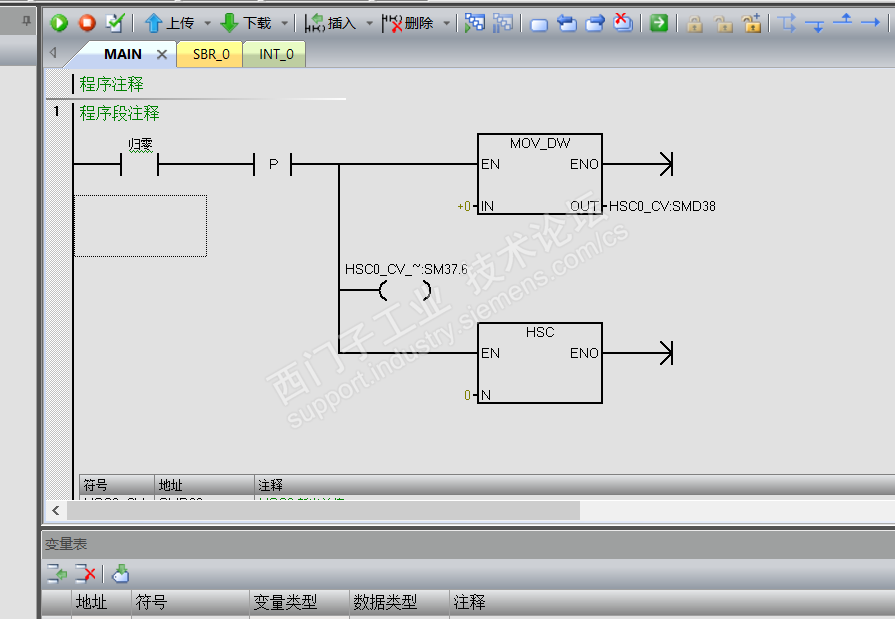Click the open padlock icon
The height and width of the screenshot is (619, 895).
pos(723,23)
